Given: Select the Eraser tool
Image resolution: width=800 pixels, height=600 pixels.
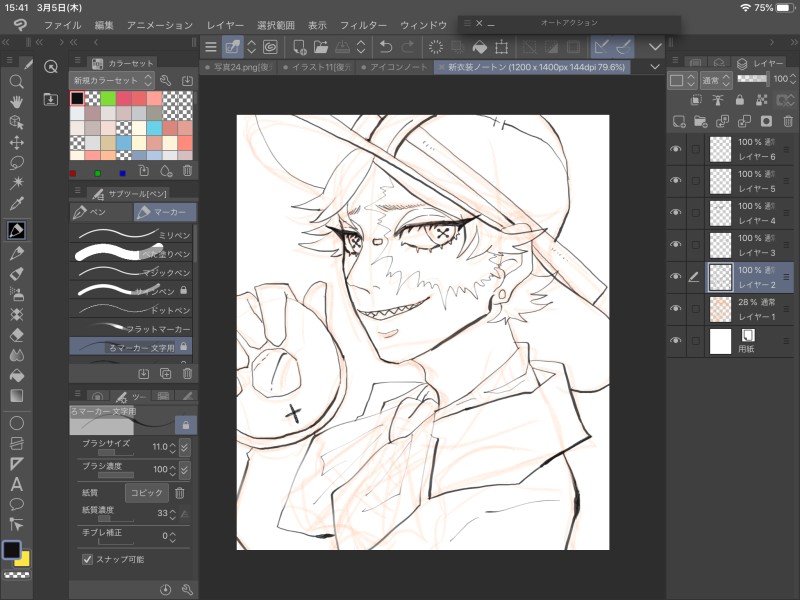Looking at the screenshot, I should point(16,335).
